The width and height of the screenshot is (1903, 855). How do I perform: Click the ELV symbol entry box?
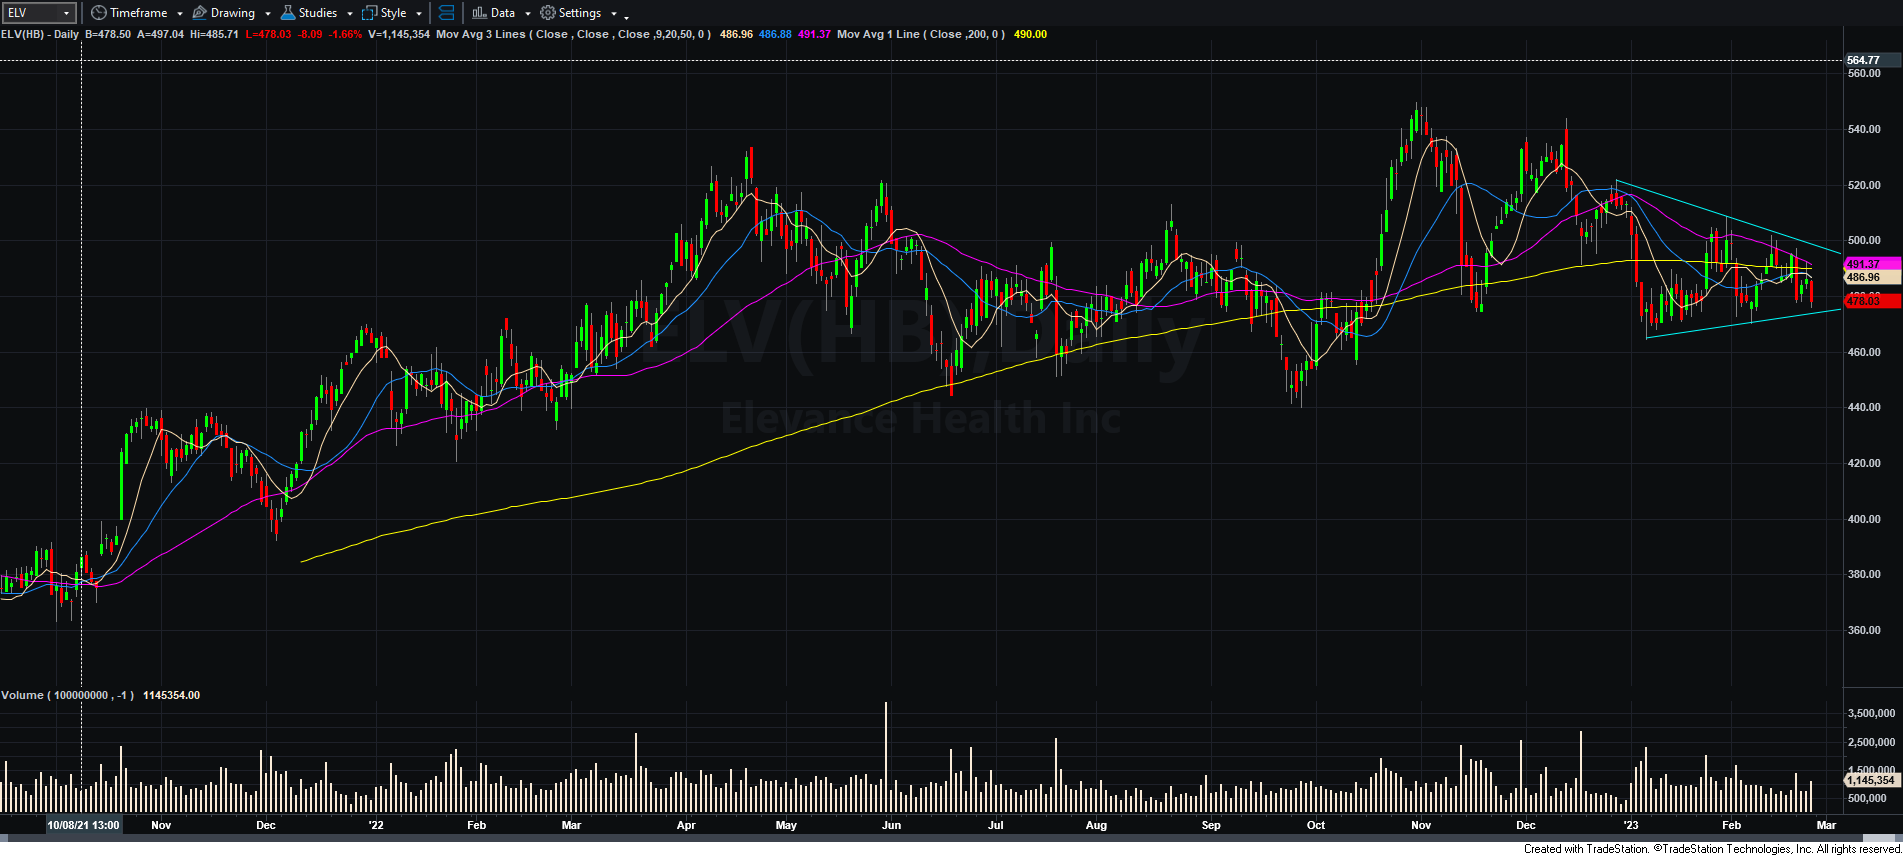32,13
